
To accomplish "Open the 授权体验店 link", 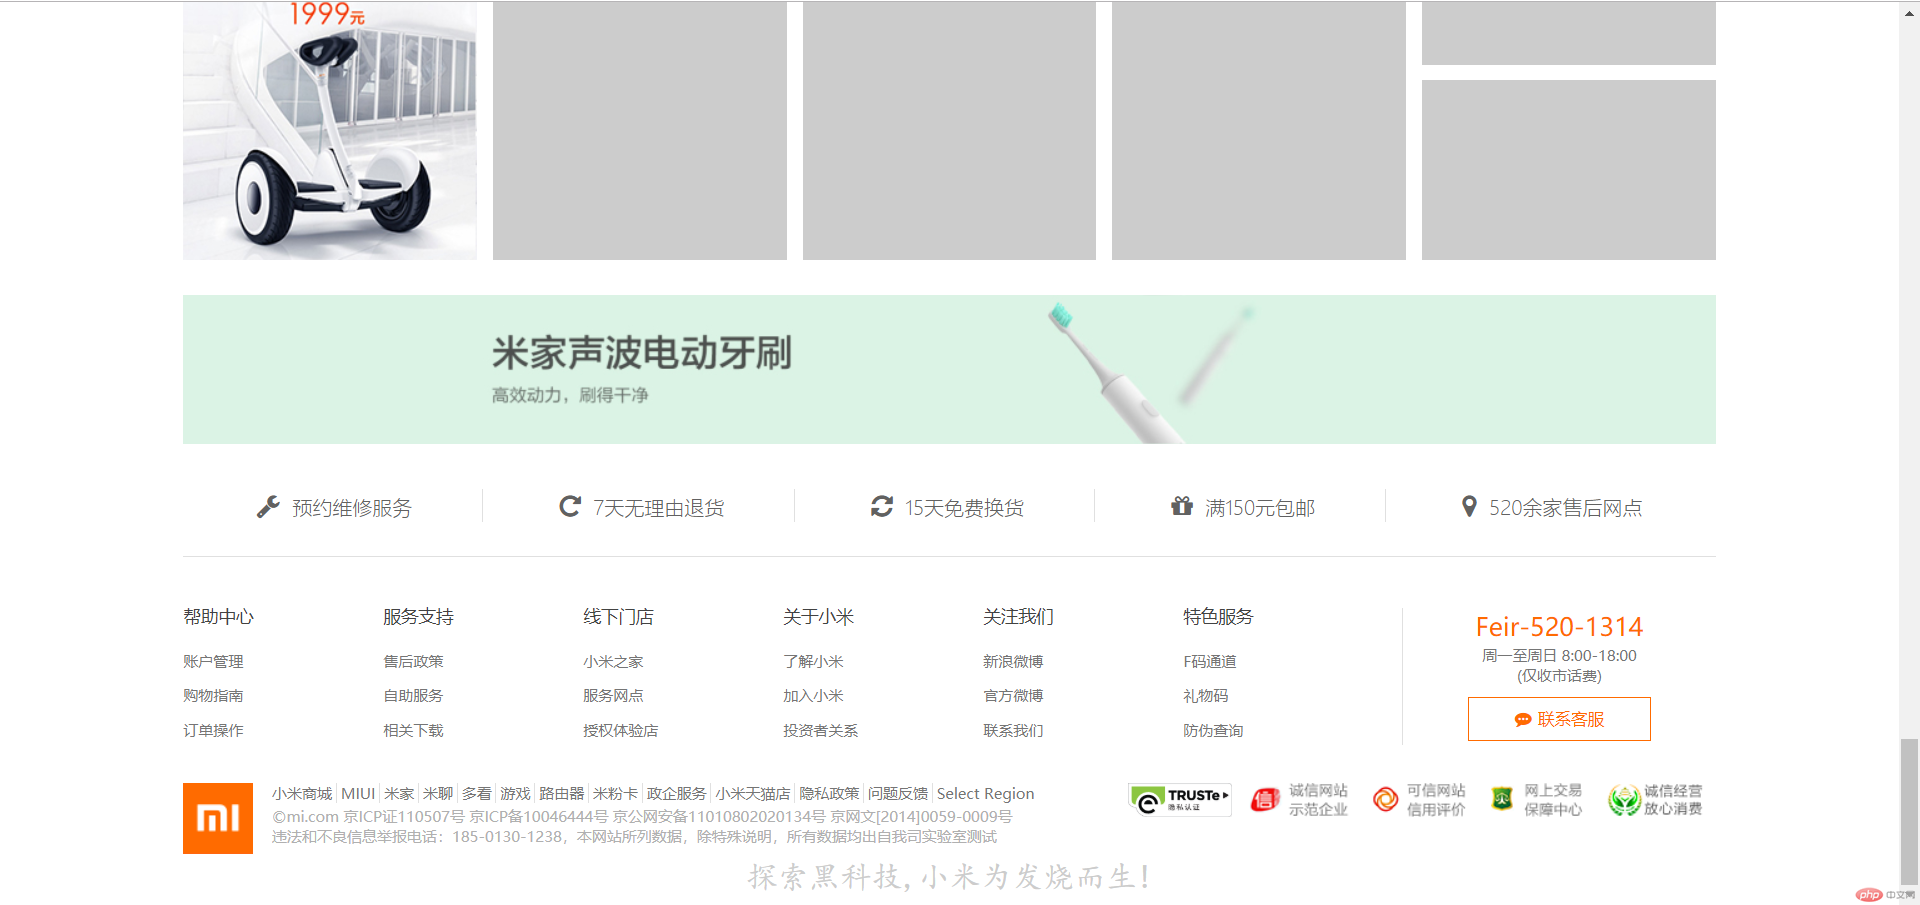I will coord(620,730).
